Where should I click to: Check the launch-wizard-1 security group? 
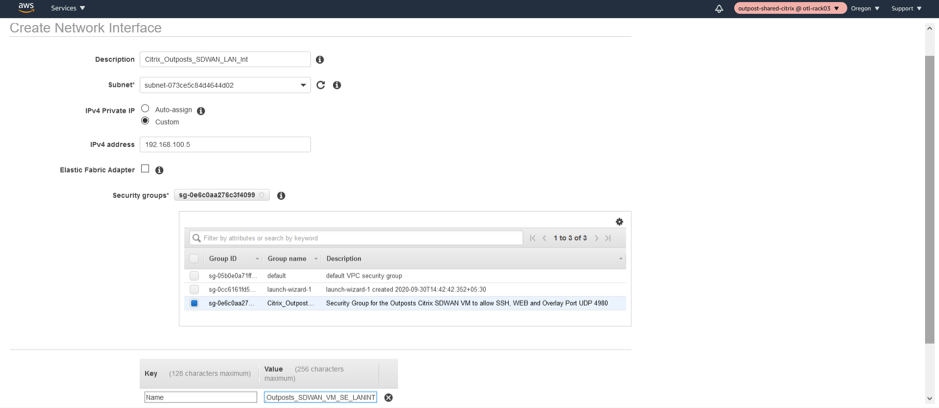[194, 289]
